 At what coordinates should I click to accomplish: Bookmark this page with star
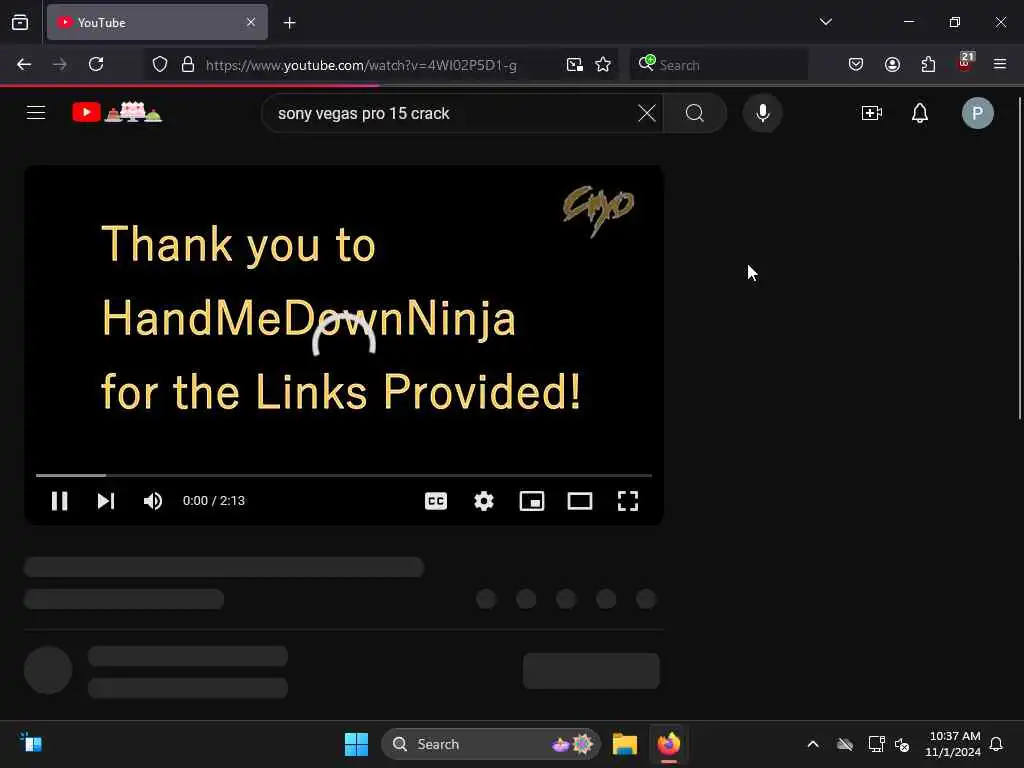[x=603, y=65]
